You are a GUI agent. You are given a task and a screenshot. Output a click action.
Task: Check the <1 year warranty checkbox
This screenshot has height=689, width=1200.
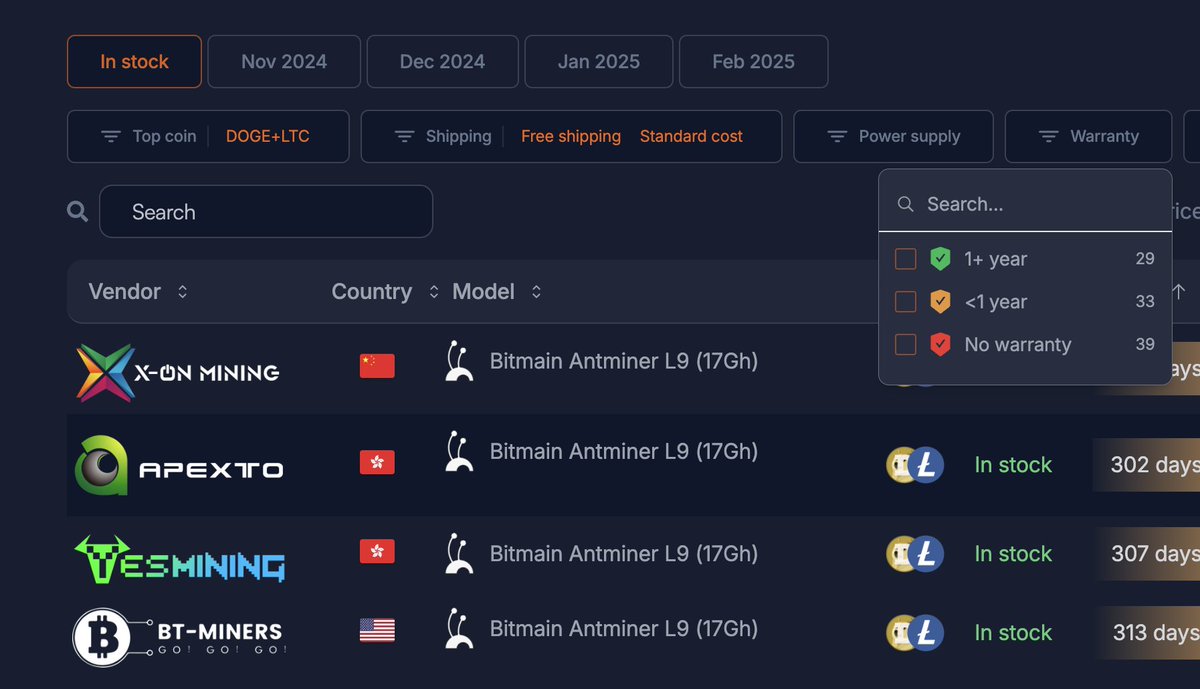point(905,301)
